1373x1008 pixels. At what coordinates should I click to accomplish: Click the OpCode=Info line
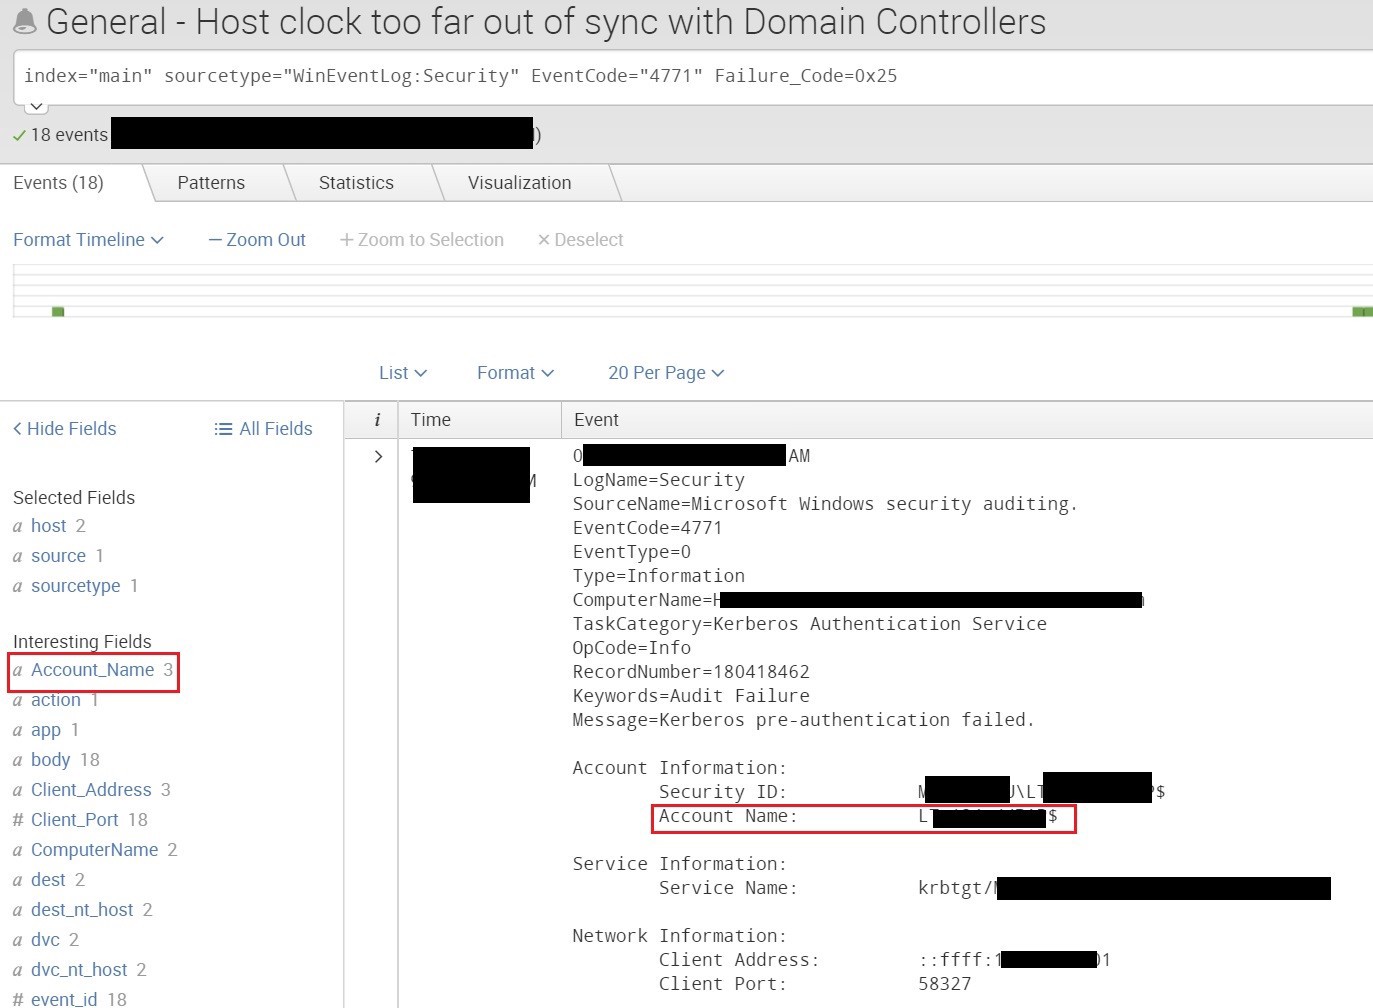click(x=631, y=648)
